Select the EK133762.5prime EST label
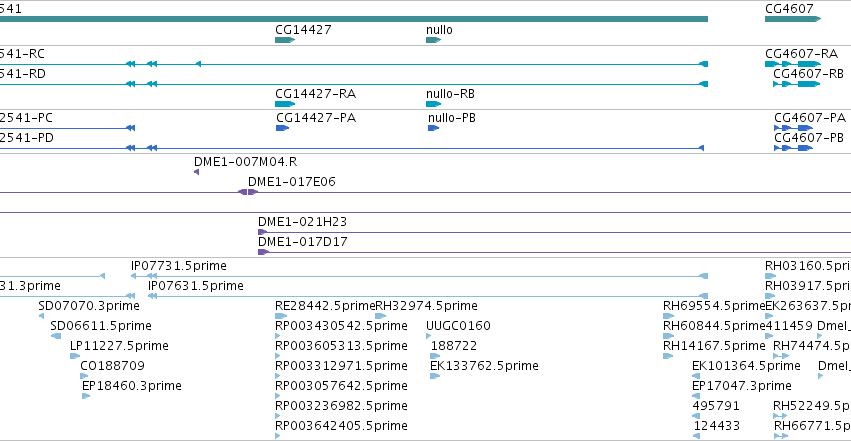 [x=484, y=366]
